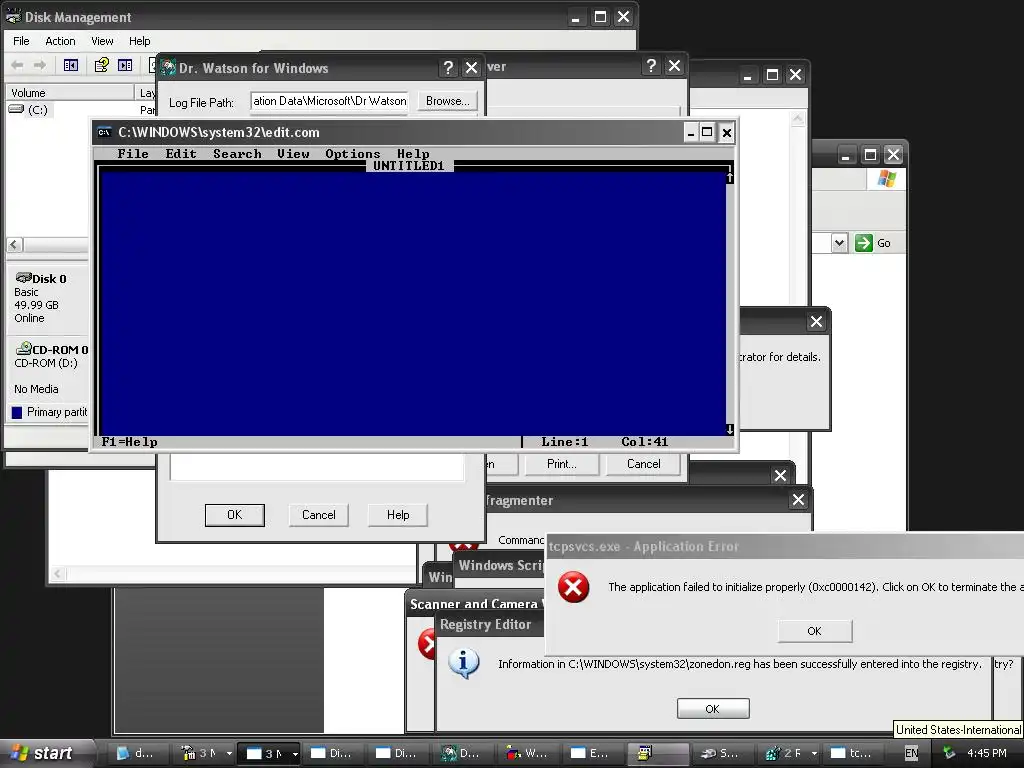Open the edit.com console system menu icon
The image size is (1024, 768).
[x=104, y=133]
